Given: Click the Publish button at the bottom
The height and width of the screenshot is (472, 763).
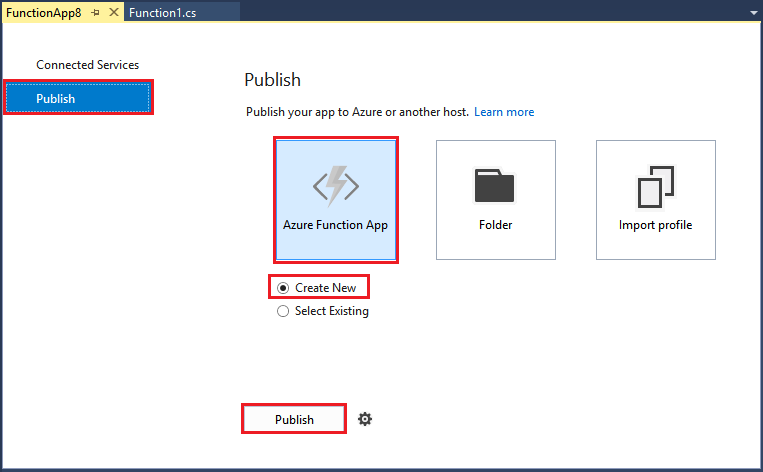Looking at the screenshot, I should [x=294, y=419].
